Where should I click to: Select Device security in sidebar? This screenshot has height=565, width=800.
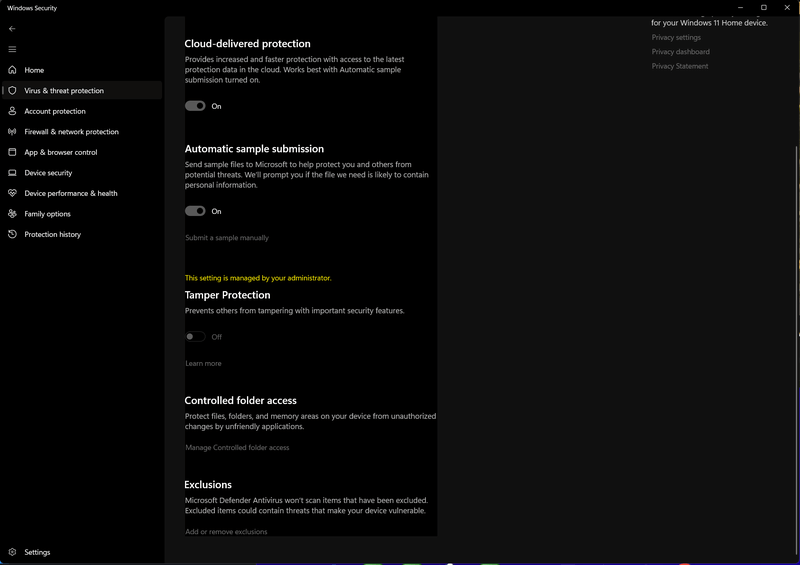tap(82, 173)
